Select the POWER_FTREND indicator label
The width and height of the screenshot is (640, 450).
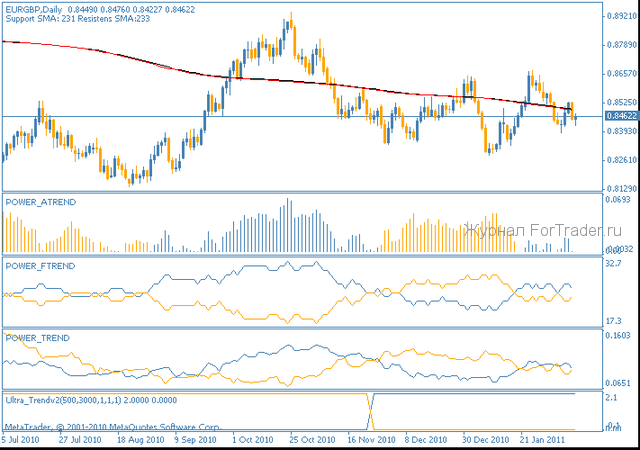[40, 266]
